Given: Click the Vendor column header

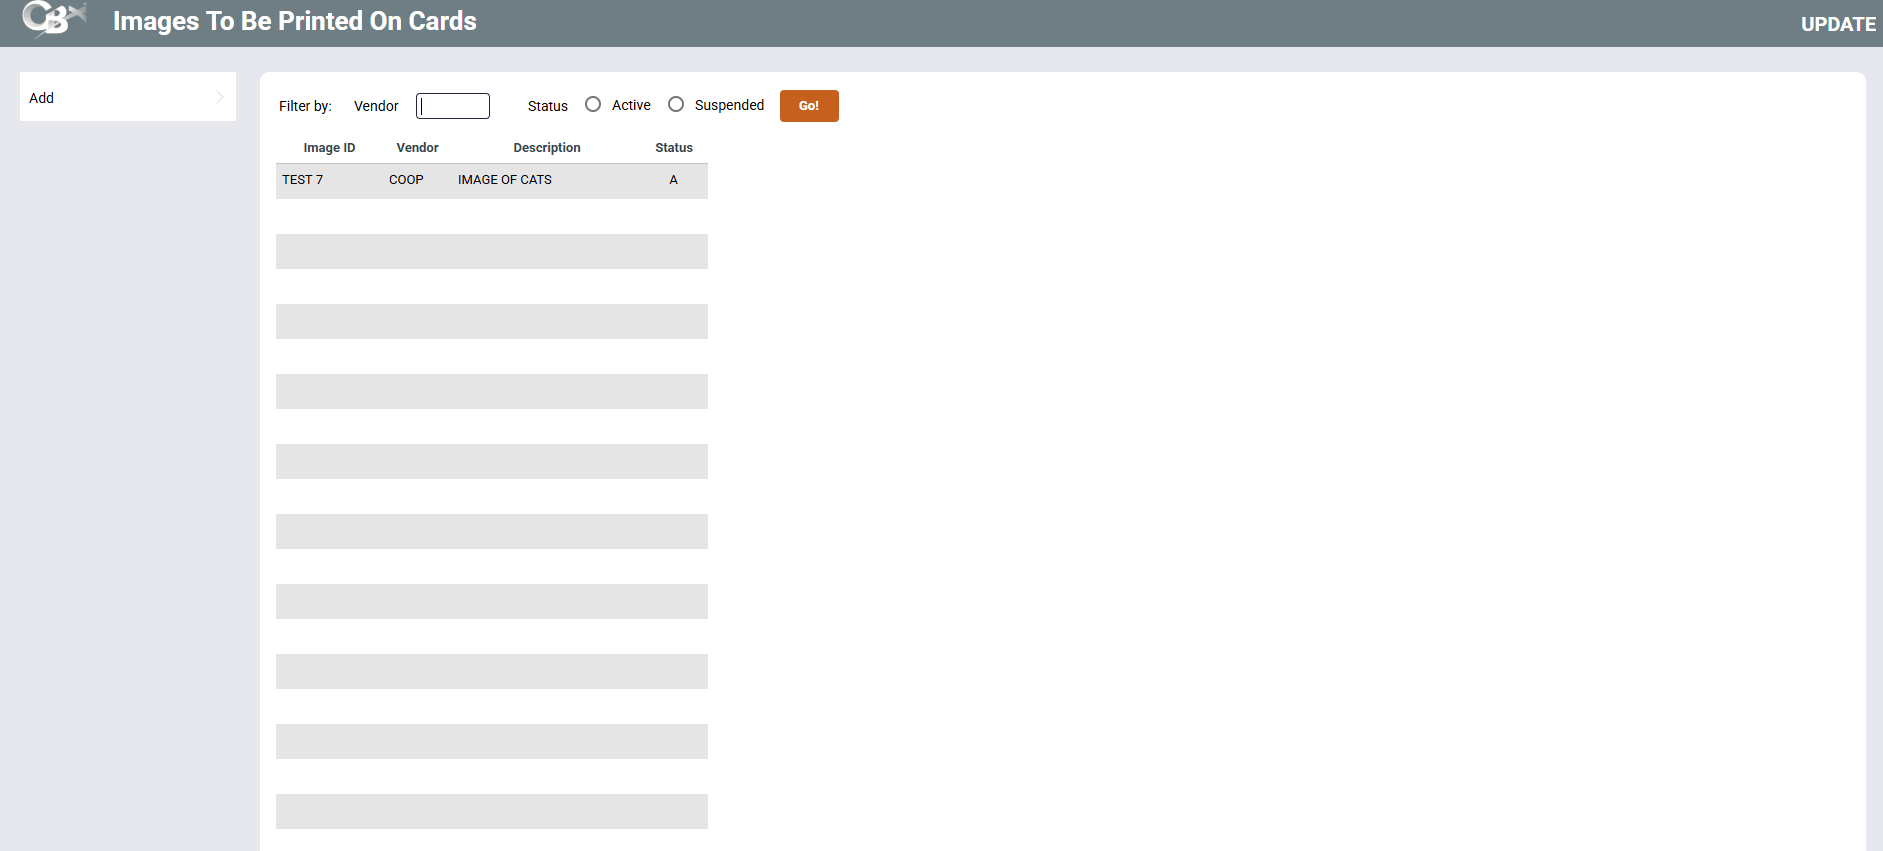Looking at the screenshot, I should [417, 148].
